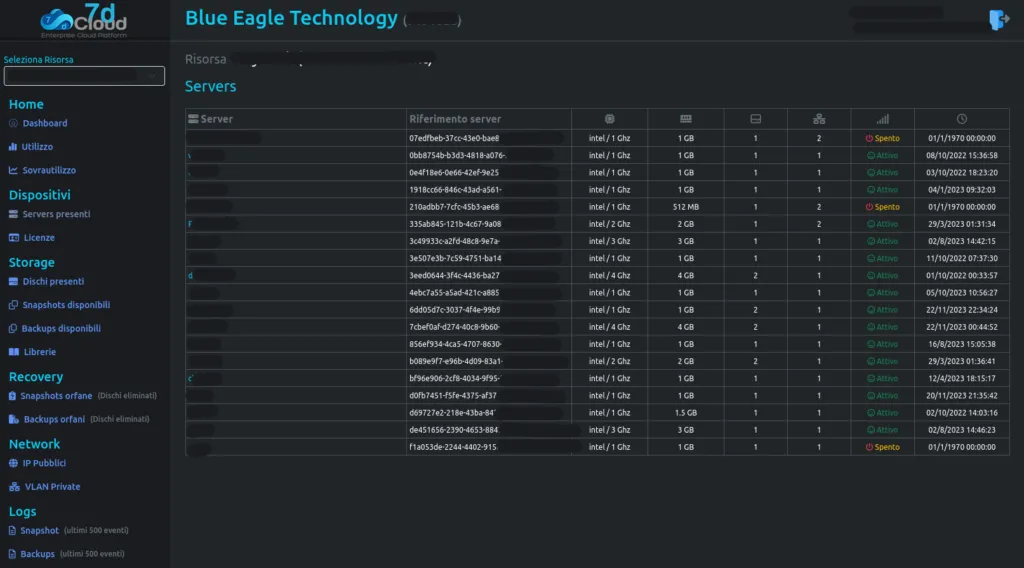Click Attivo status in row 0bb8754b
The width and height of the screenshot is (1024, 568).
[x=882, y=155]
